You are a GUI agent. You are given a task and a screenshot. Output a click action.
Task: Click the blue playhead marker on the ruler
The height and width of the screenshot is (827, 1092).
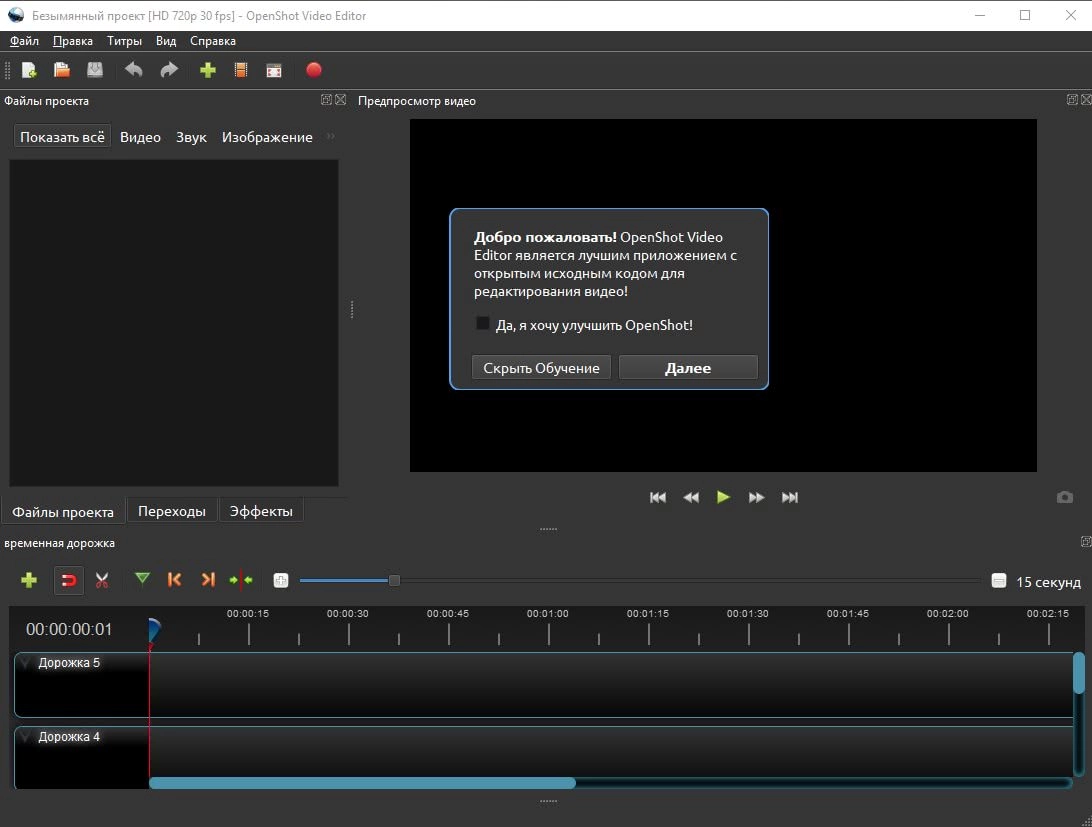[154, 631]
